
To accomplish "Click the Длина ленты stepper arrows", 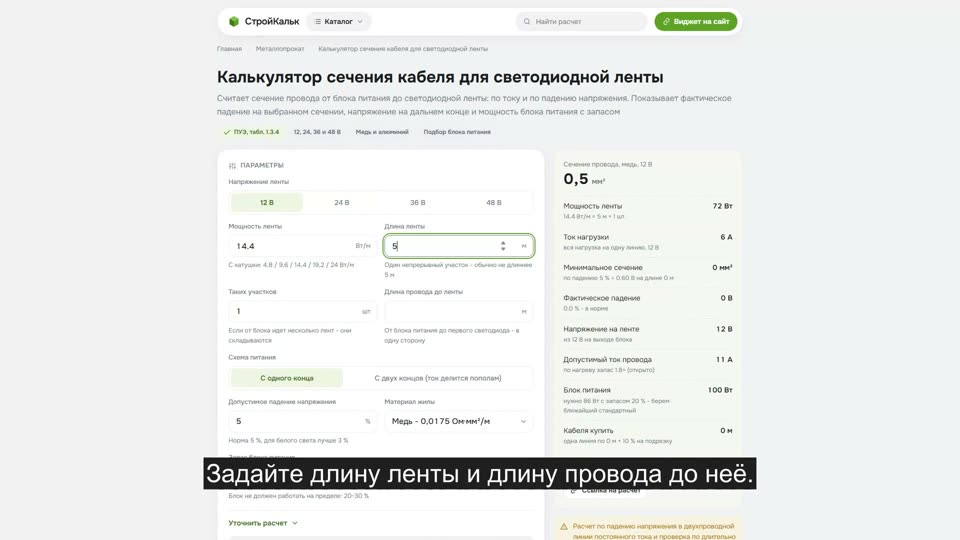I will (x=503, y=246).
